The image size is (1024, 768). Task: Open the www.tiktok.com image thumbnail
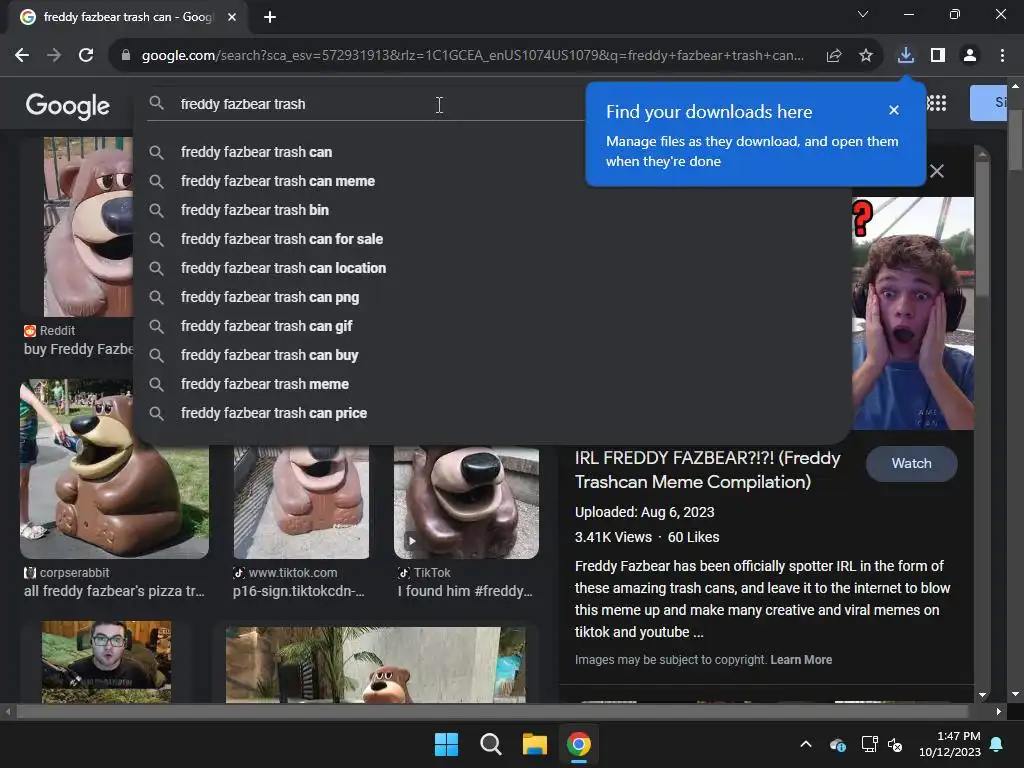coord(301,502)
